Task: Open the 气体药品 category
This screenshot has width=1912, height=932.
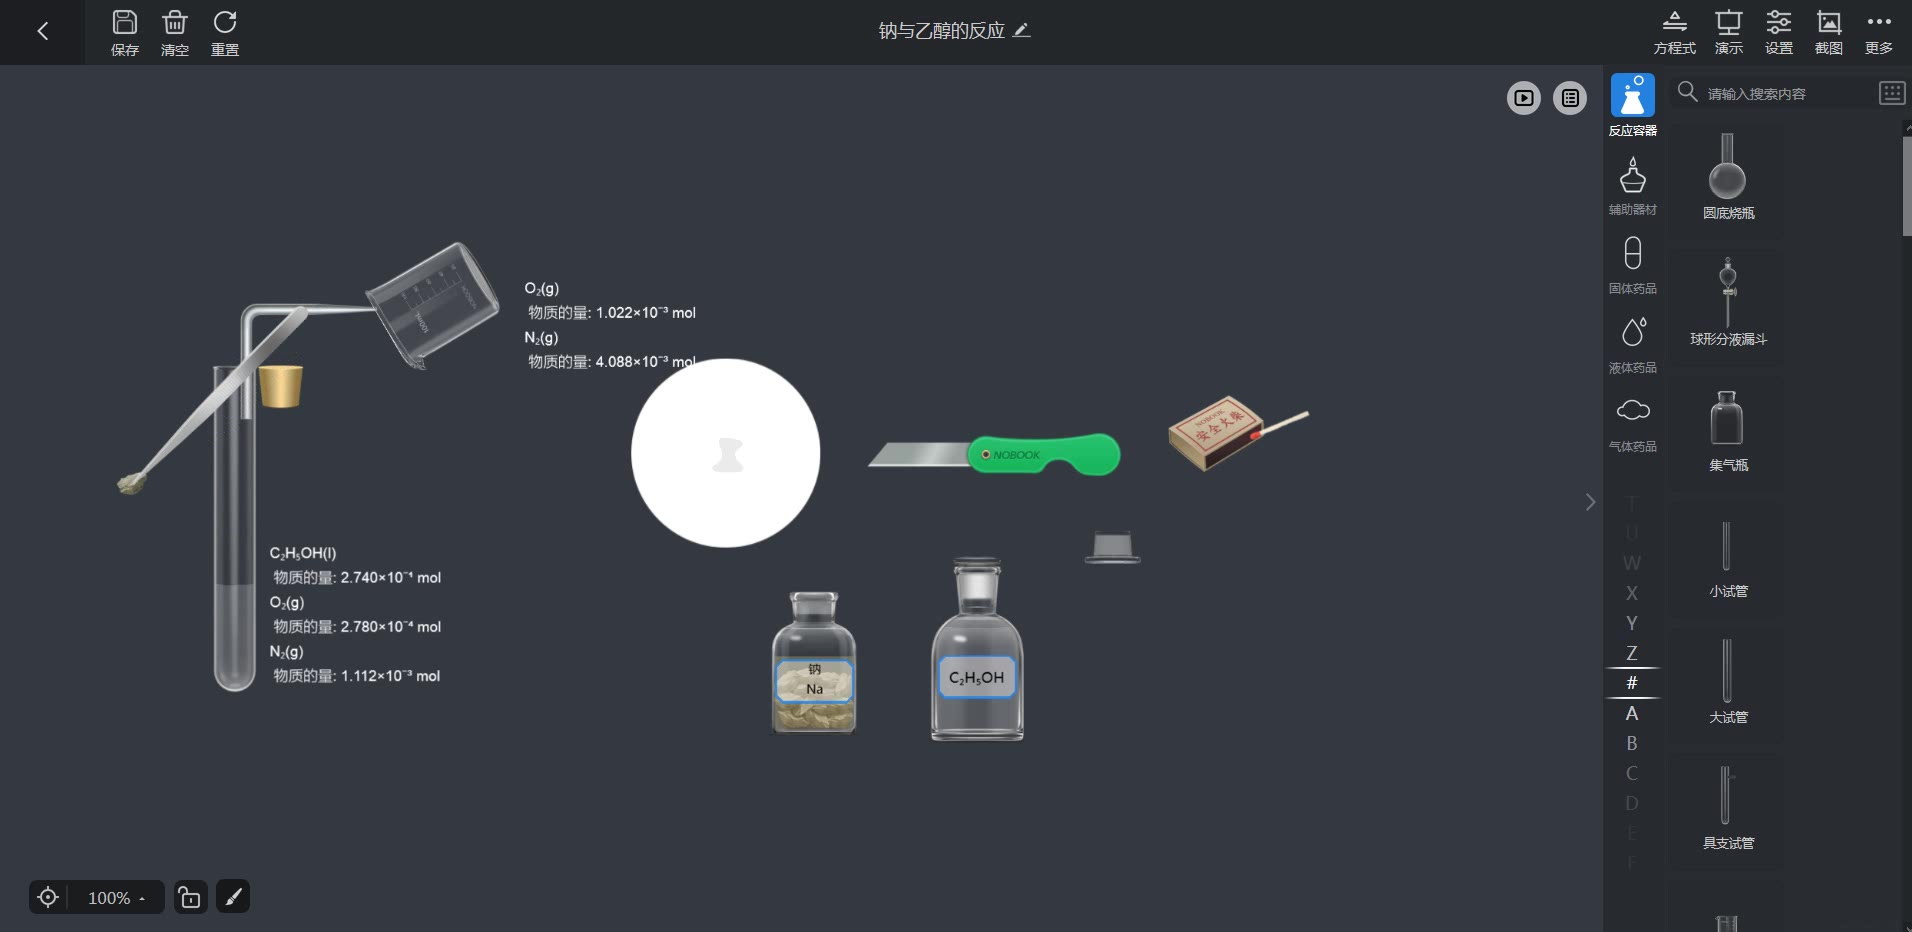Action: (x=1633, y=424)
